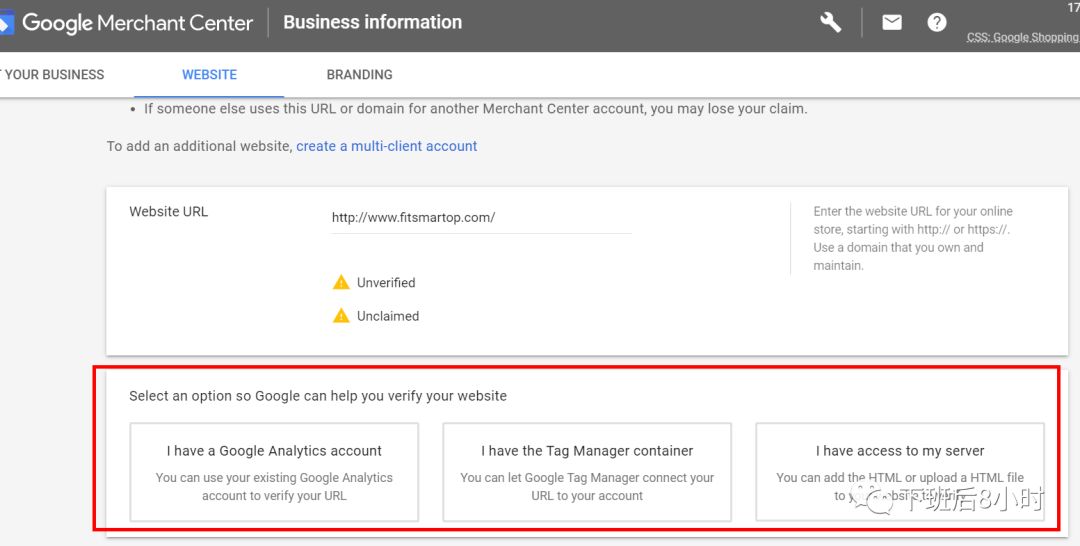The height and width of the screenshot is (546, 1080).
Task: Click the Unverified status text
Action: 386,283
